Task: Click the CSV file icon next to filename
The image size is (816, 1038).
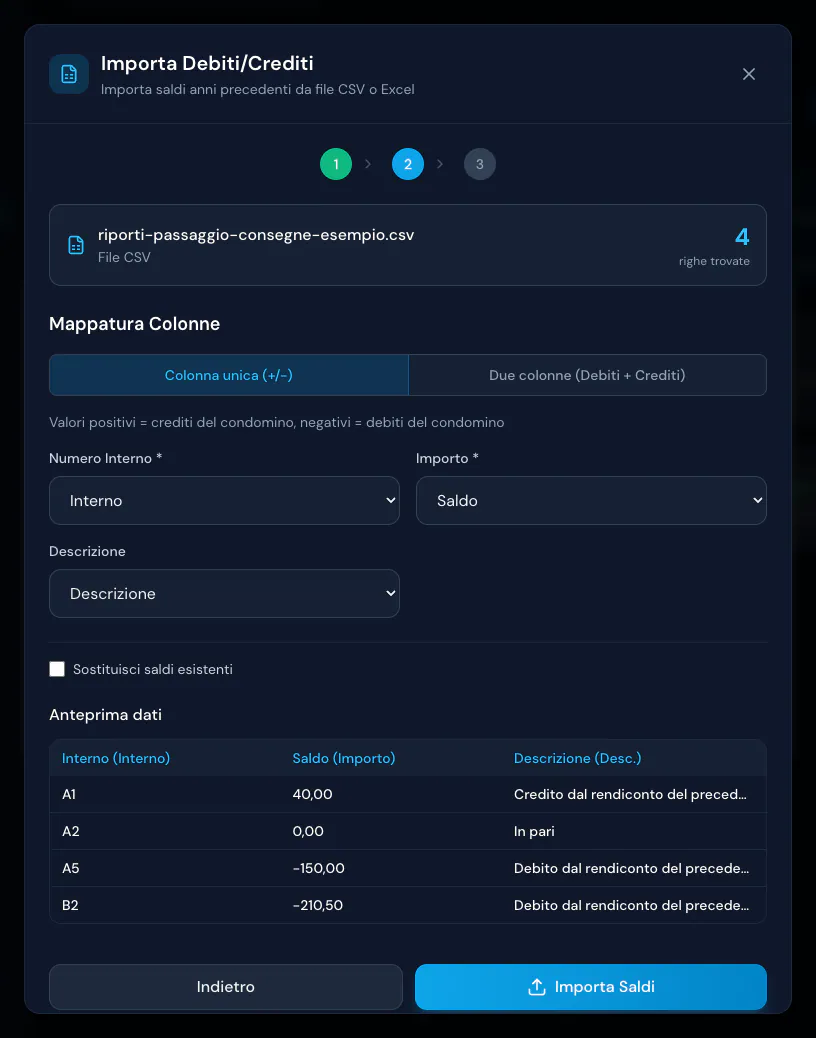Action: [x=76, y=245]
